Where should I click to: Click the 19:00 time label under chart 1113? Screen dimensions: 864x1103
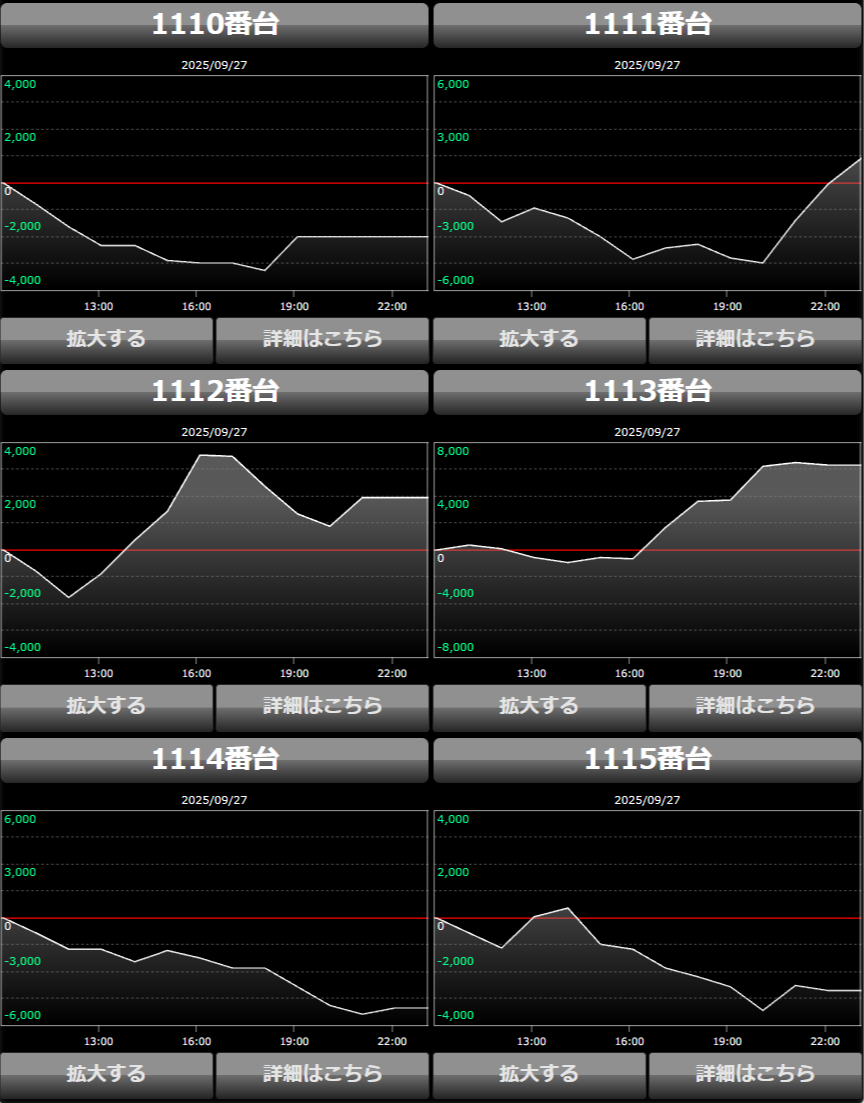pos(727,674)
